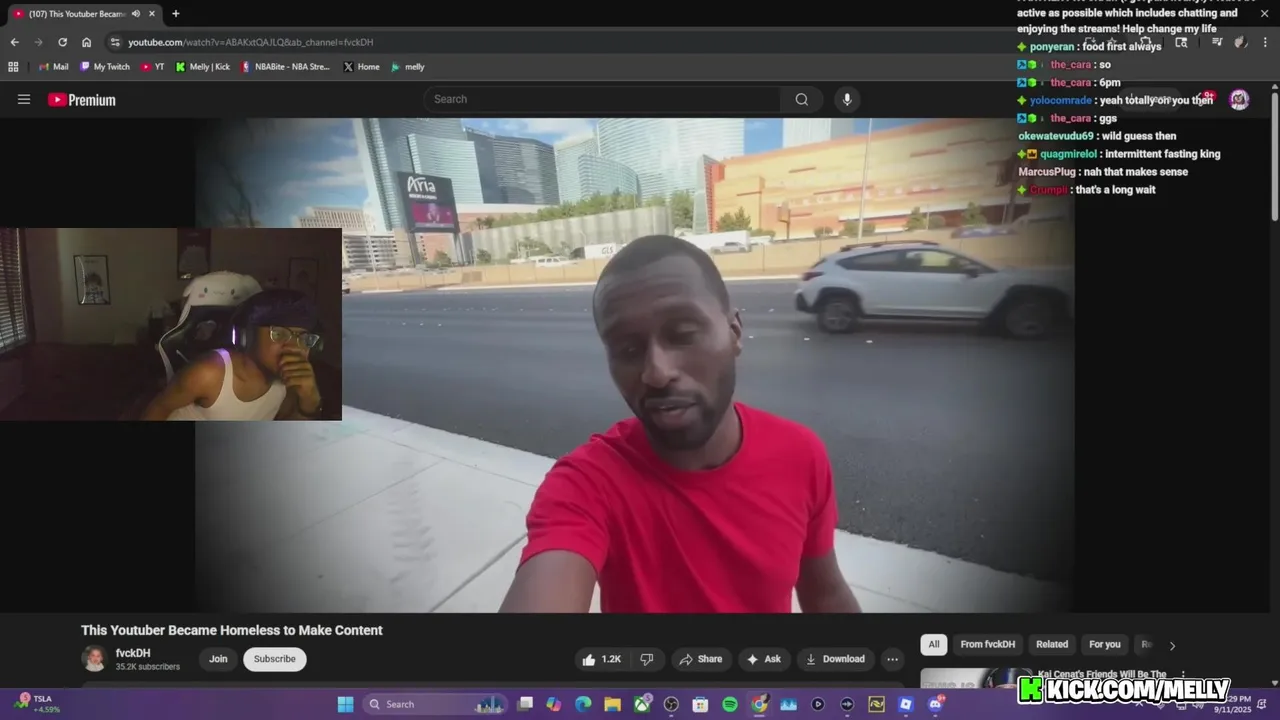
Task: Open browser home page icon
Action: 86,42
